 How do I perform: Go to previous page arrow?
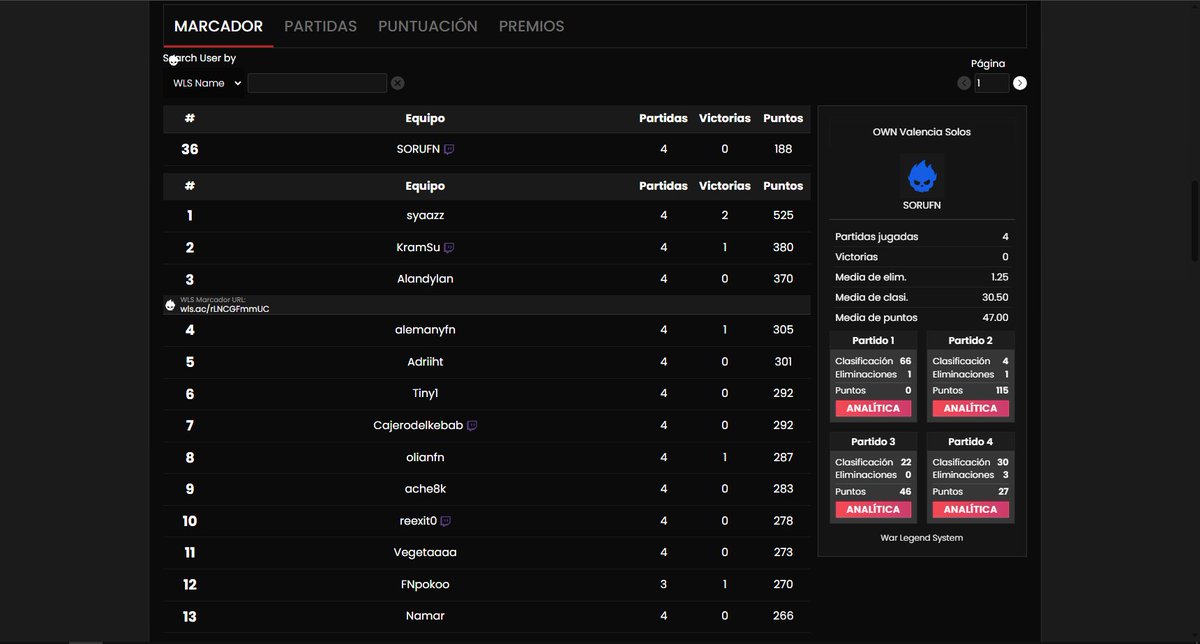click(x=964, y=83)
